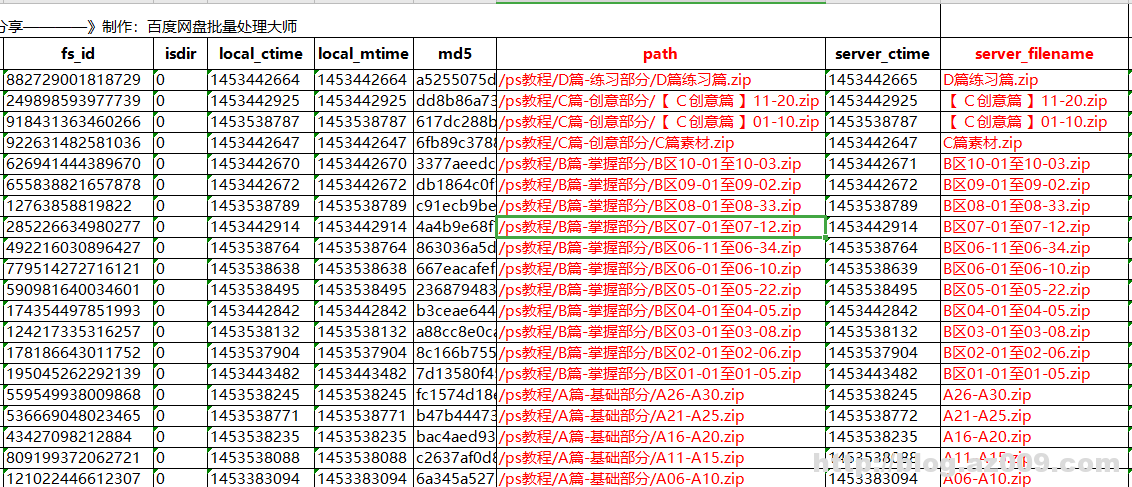Select the server_filename cell B区01-01至01-05.zip
Screen dimensions: 1132x487
1017,374
